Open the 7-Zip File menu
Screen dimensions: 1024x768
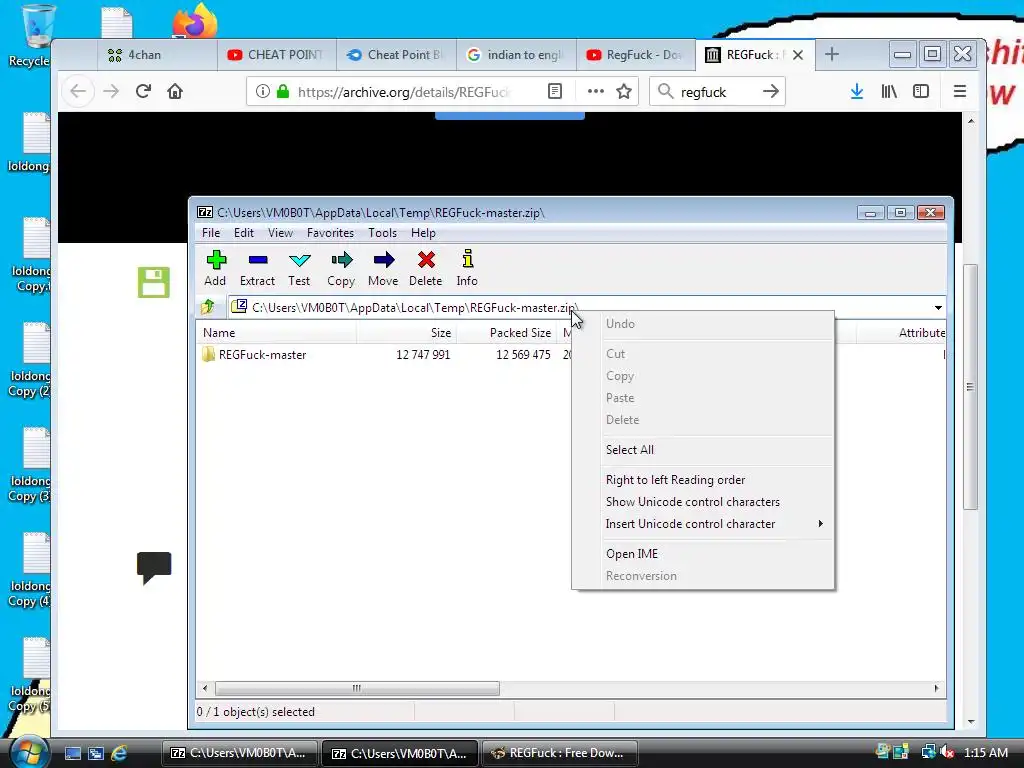pos(210,232)
